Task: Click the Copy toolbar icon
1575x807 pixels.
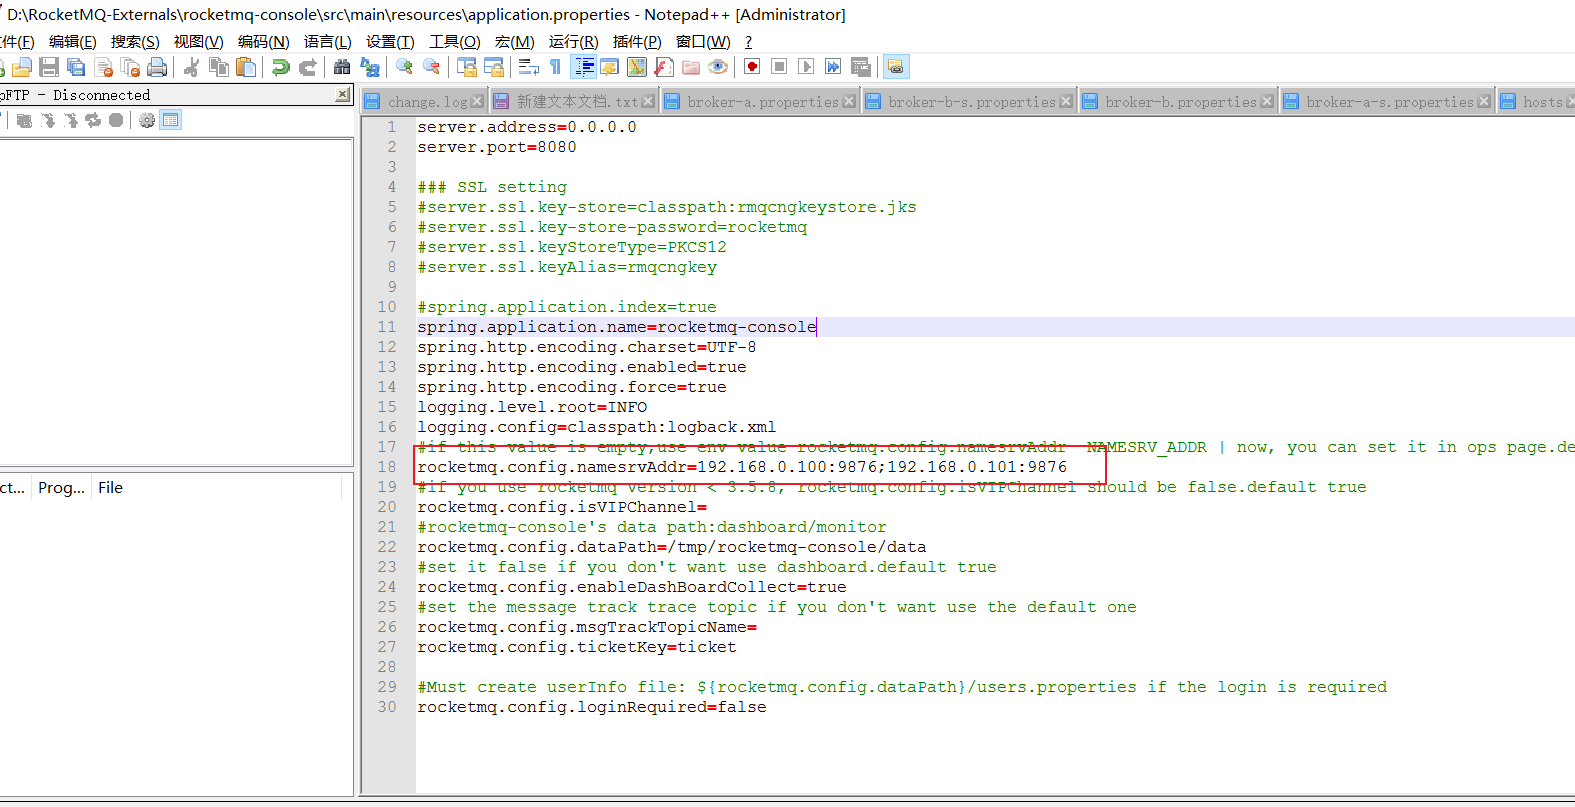Action: [219, 67]
